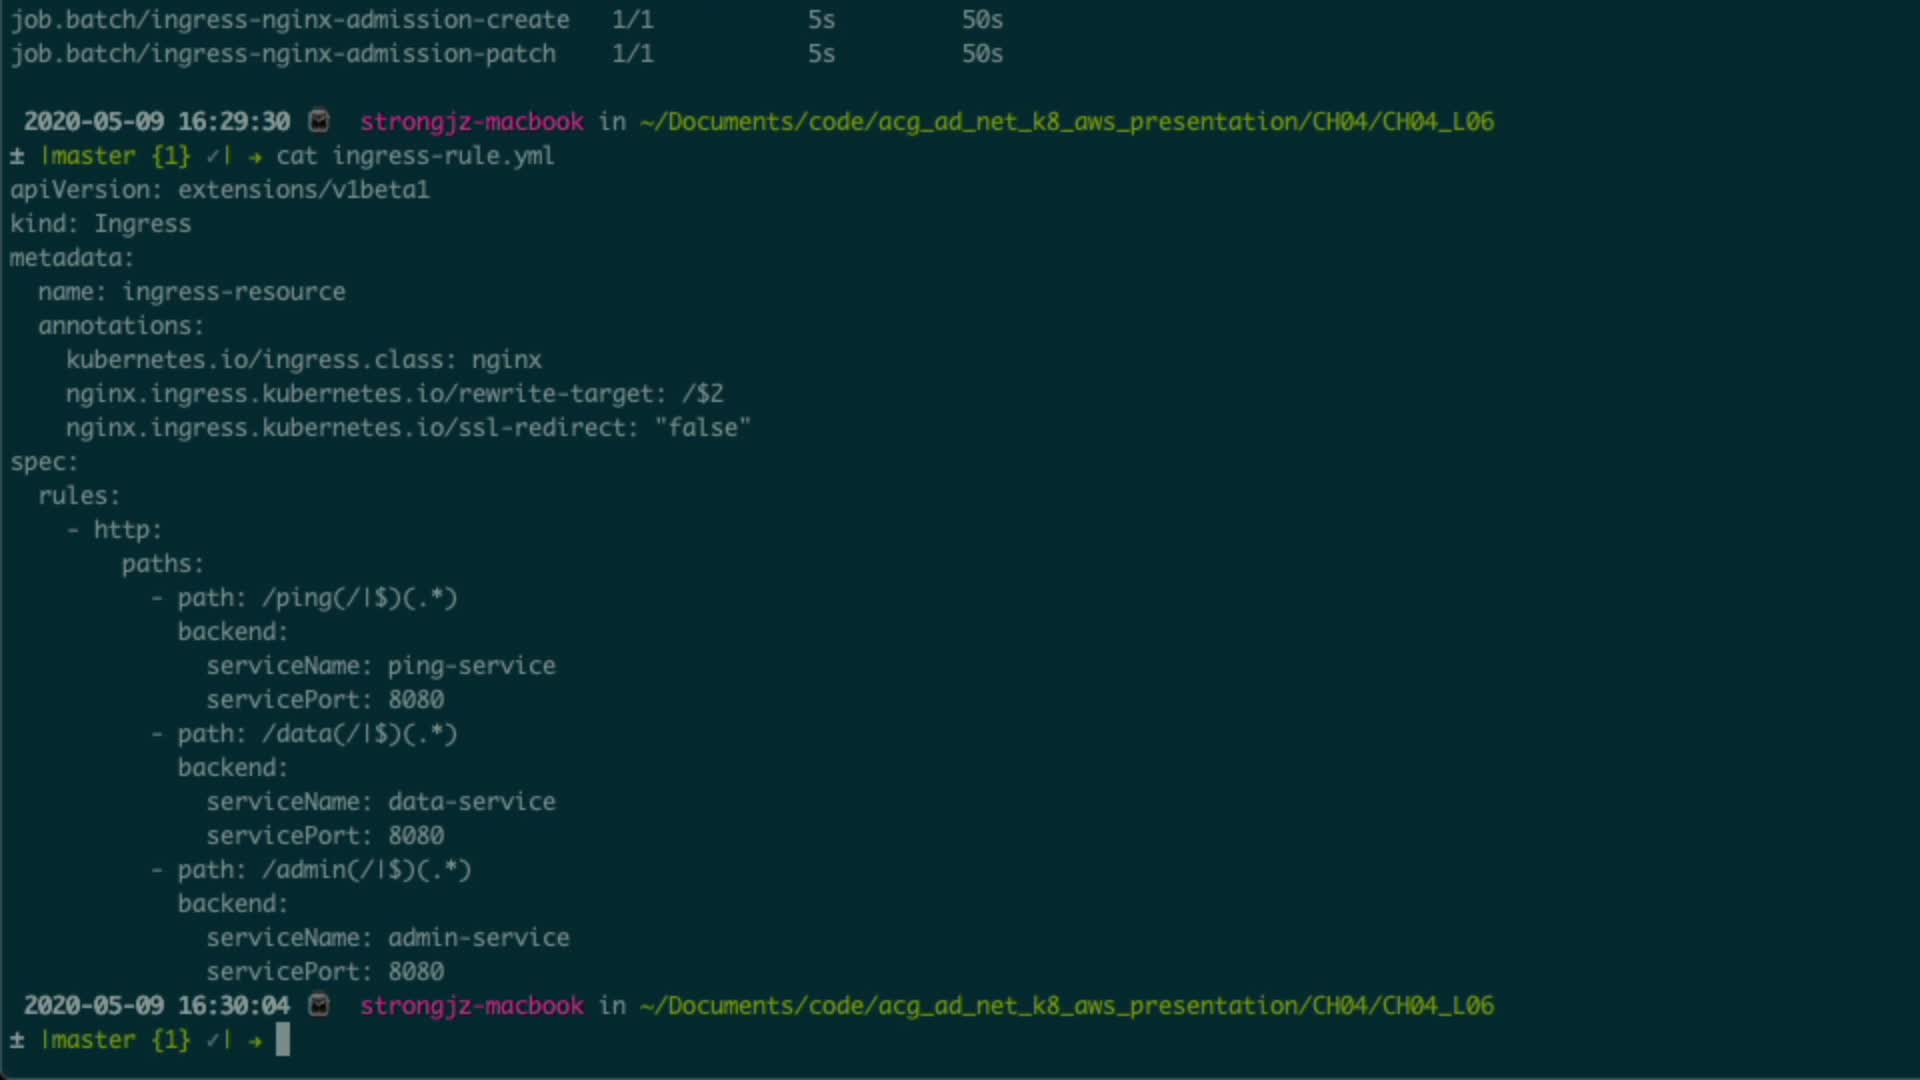Click the ping-service serviceName value

(x=471, y=666)
